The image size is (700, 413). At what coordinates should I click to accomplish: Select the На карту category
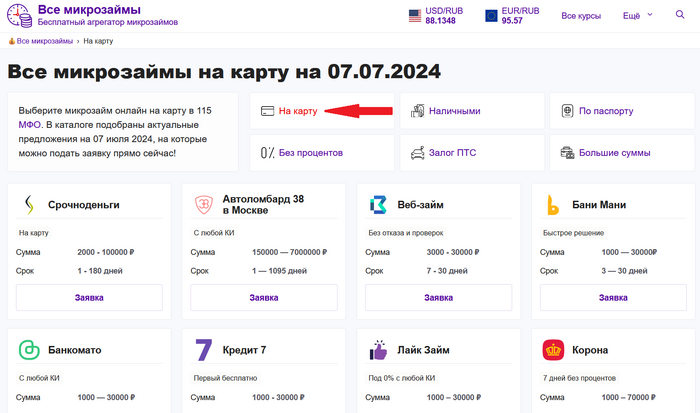pyautogui.click(x=322, y=111)
